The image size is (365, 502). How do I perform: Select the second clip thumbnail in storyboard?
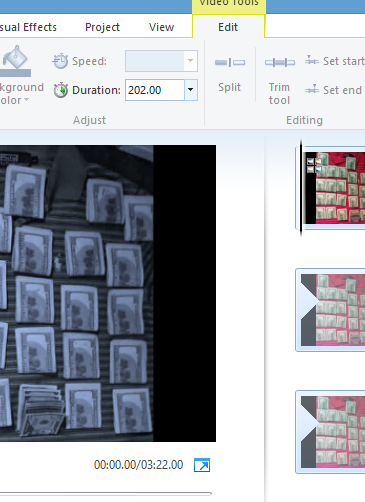pyautogui.click(x=331, y=310)
